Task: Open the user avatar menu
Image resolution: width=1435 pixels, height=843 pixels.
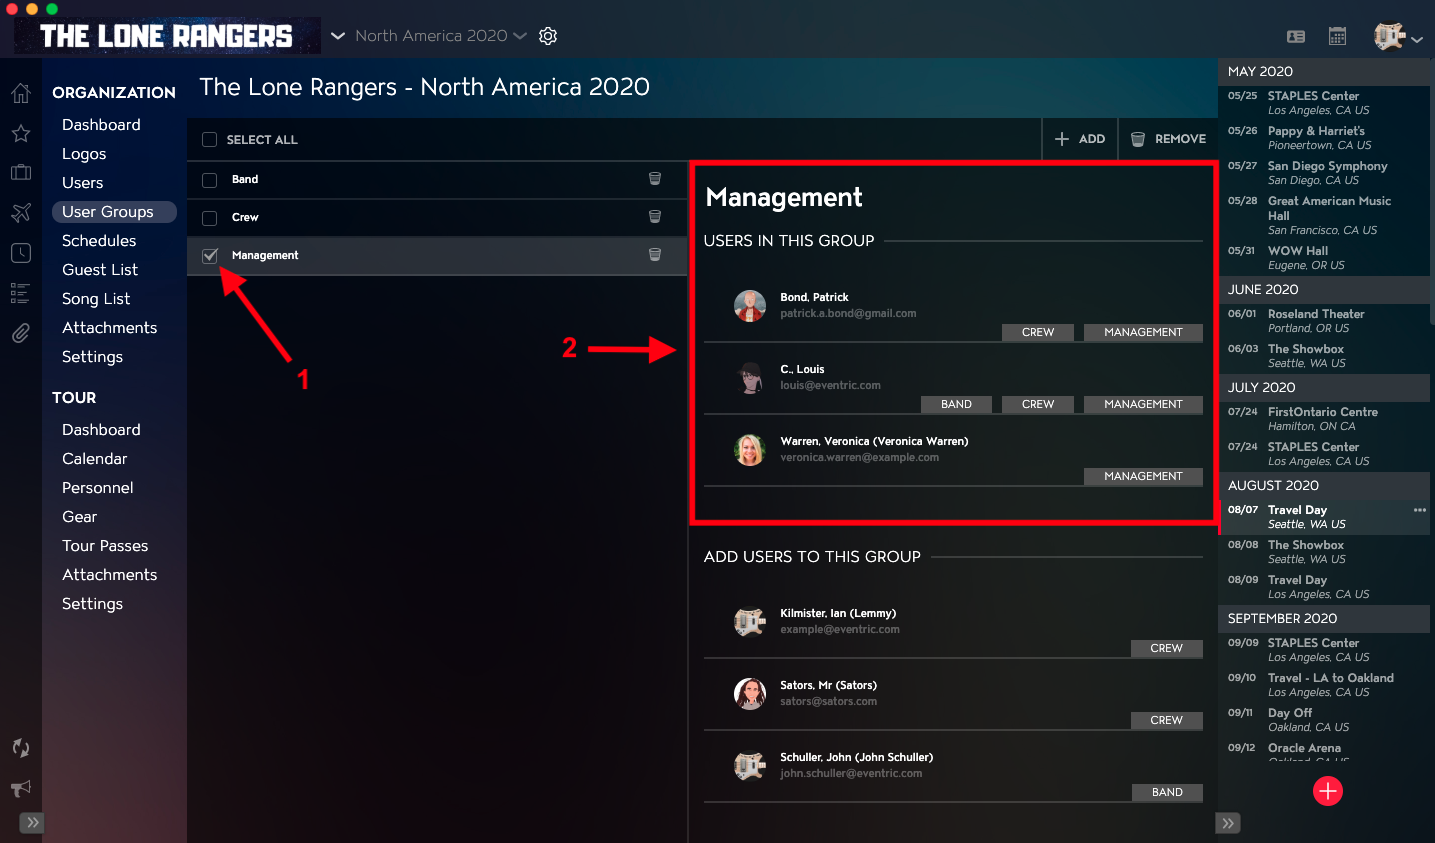Action: (x=1397, y=37)
